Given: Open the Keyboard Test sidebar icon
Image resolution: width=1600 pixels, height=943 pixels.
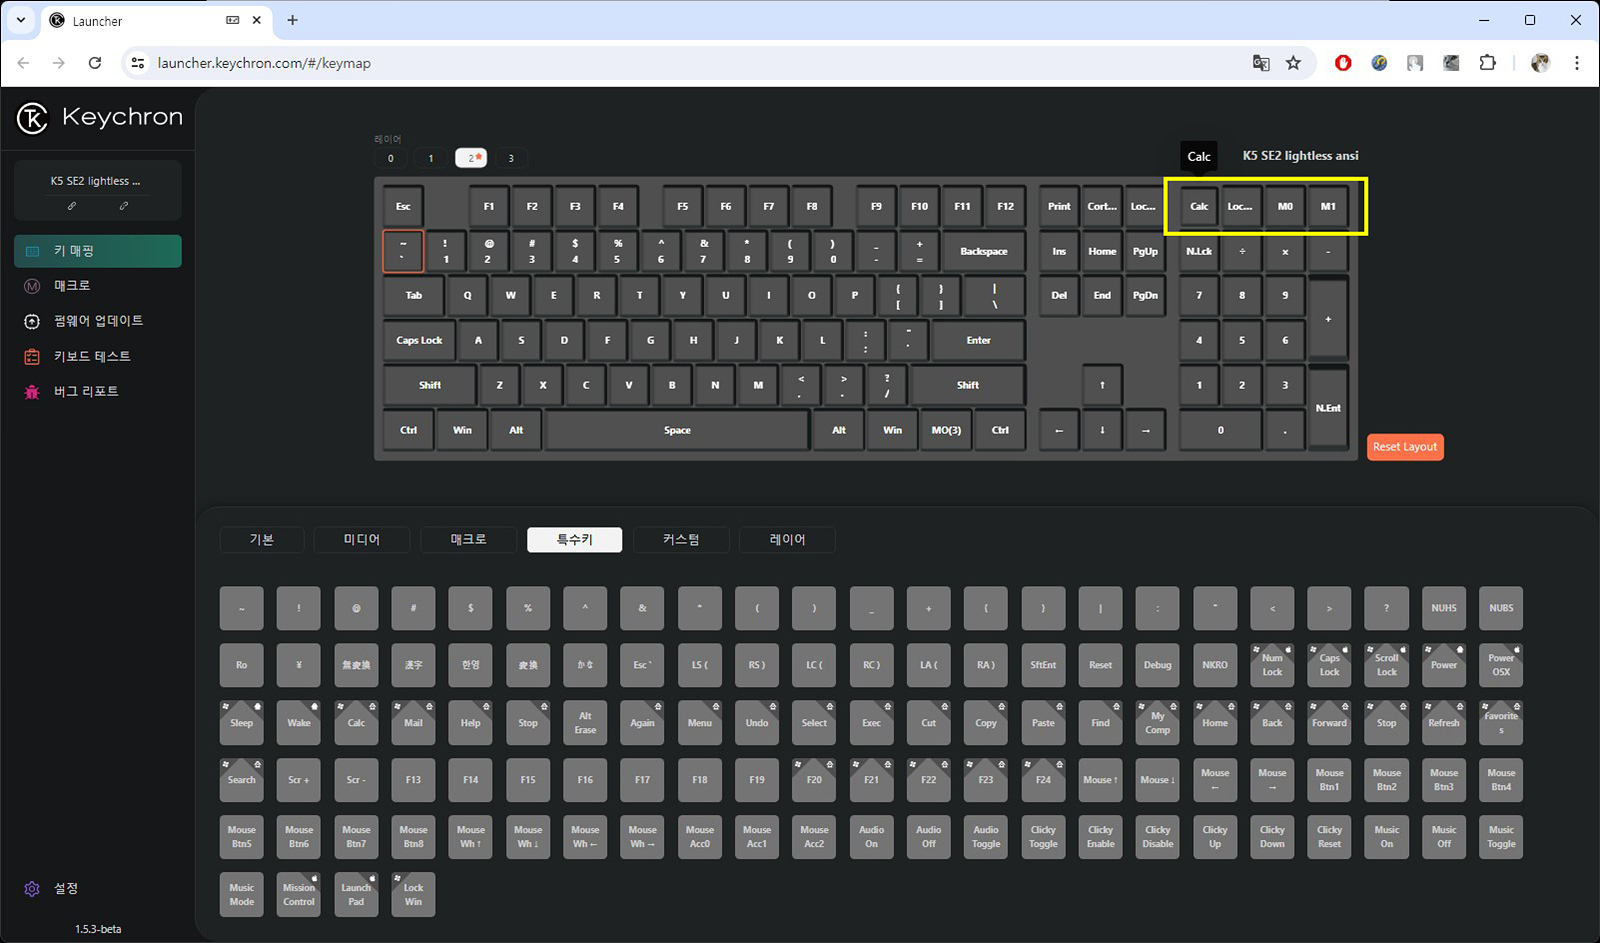Looking at the screenshot, I should coord(32,356).
